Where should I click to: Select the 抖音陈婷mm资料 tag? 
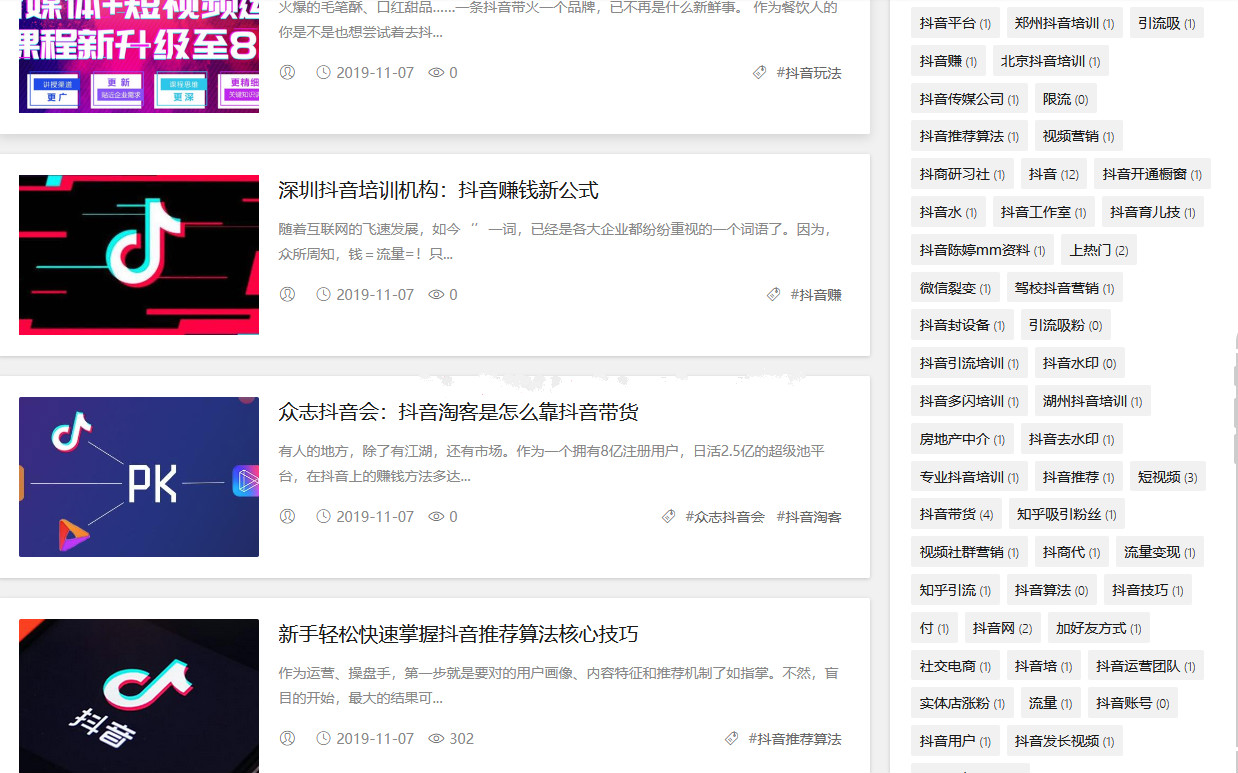coord(982,250)
